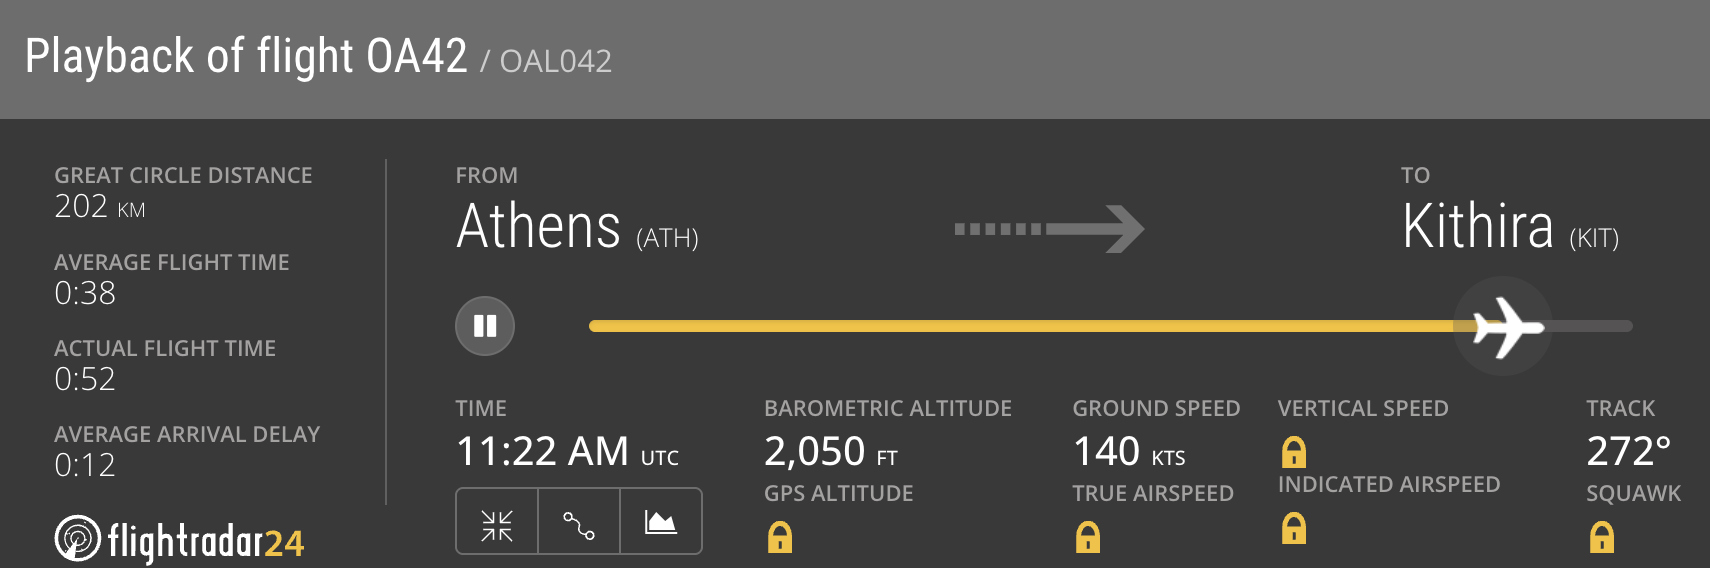Click the Indicated Airspeed lock icon
This screenshot has width=1710, height=568.
pyautogui.click(x=1294, y=527)
